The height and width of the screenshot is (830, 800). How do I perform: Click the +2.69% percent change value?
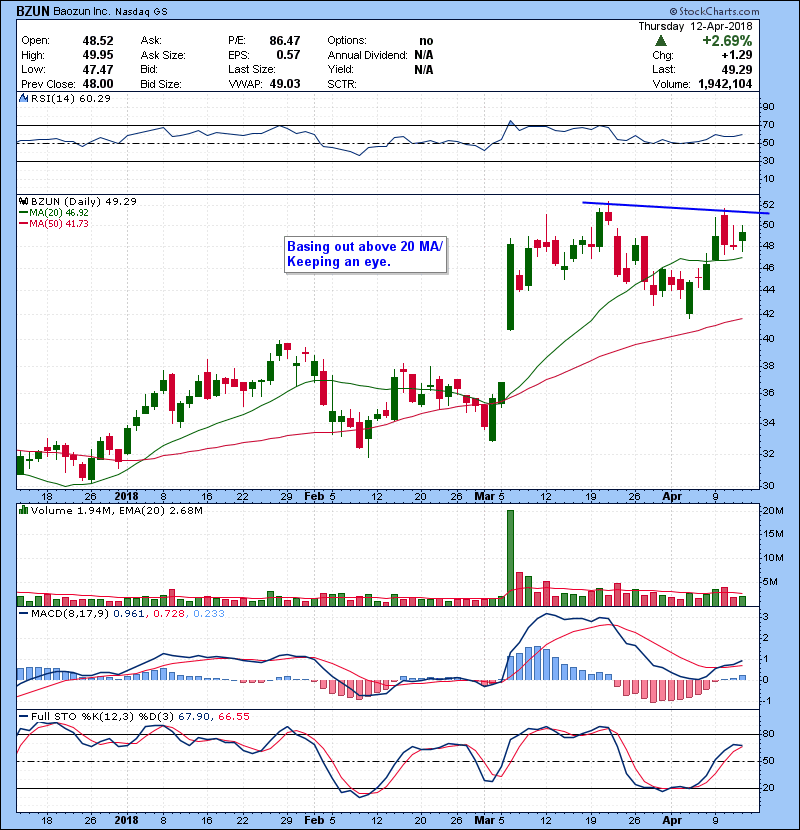click(x=727, y=41)
